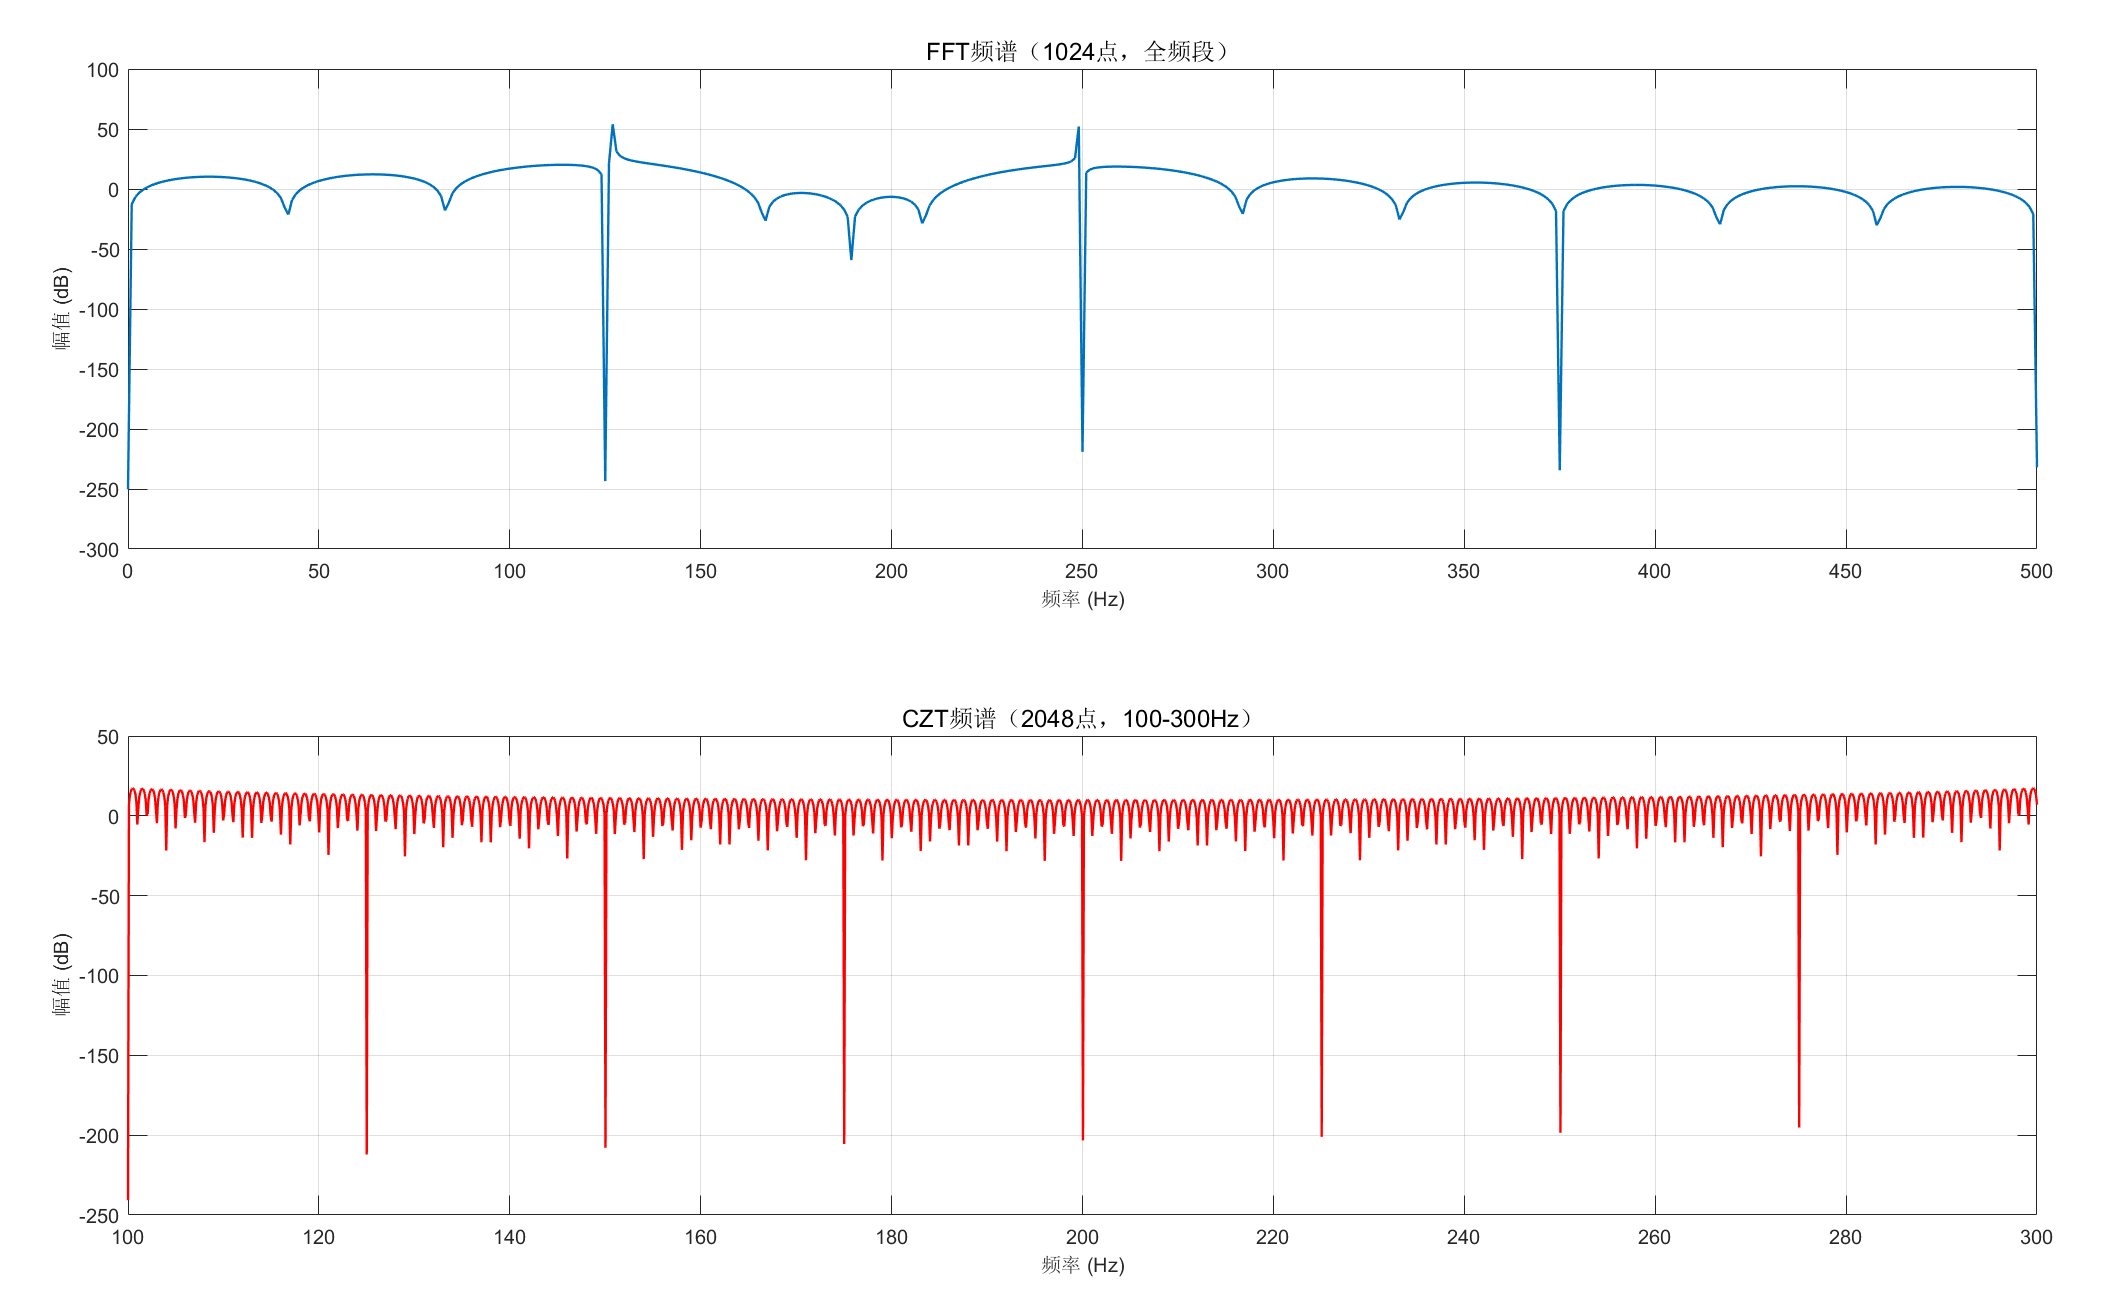Click the bottom plot's 频率 (Hz) label

[1082, 1265]
